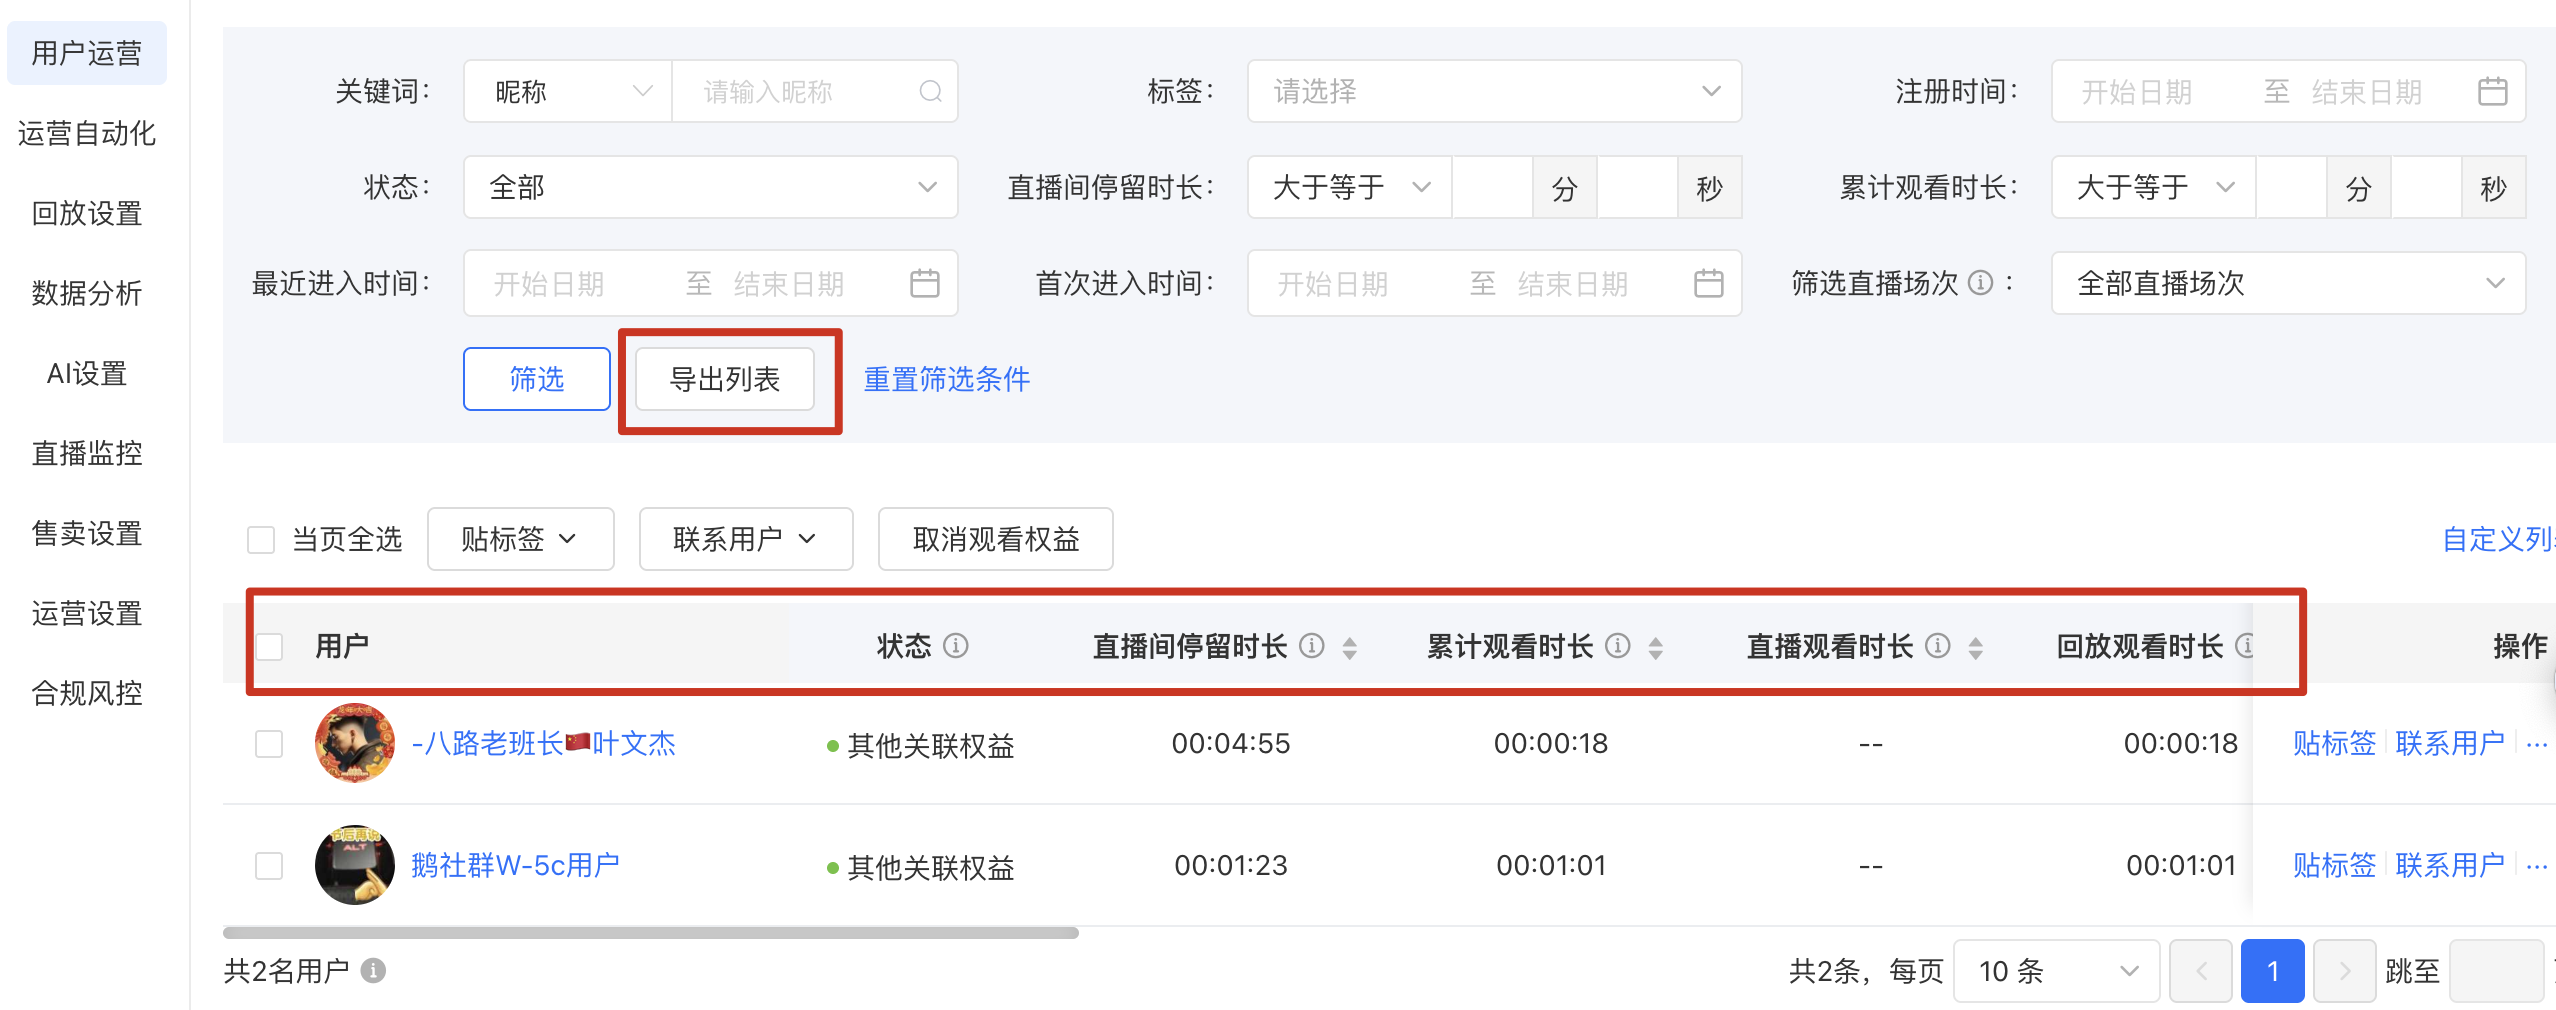Screen dimensions: 2556x1010
Task: Open the 贴标签 dropdown button
Action: tap(520, 540)
